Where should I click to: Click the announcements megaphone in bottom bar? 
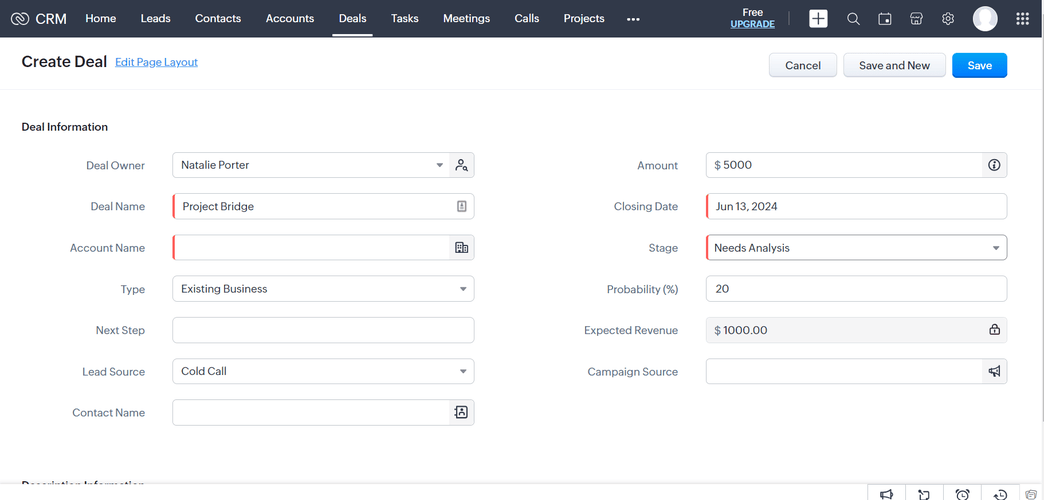[x=886, y=494]
